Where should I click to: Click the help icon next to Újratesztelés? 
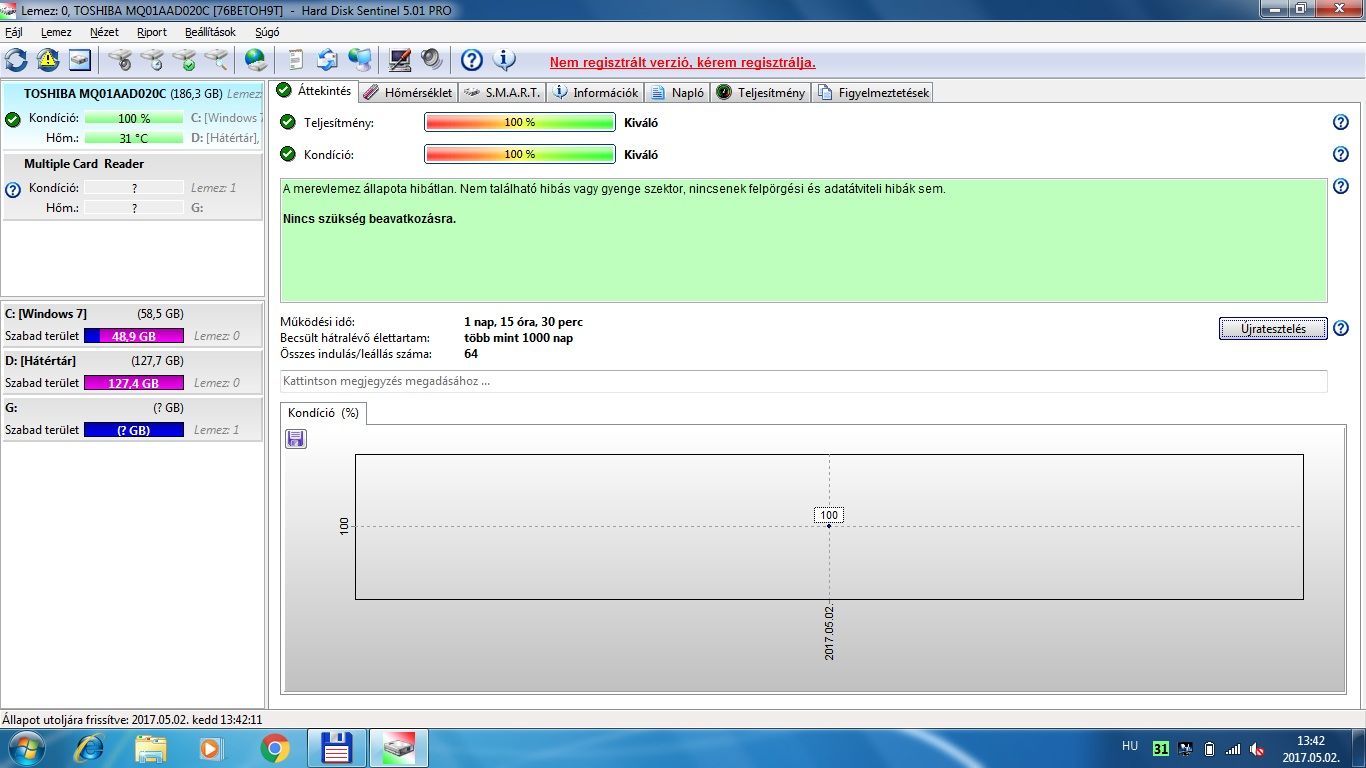point(1341,328)
